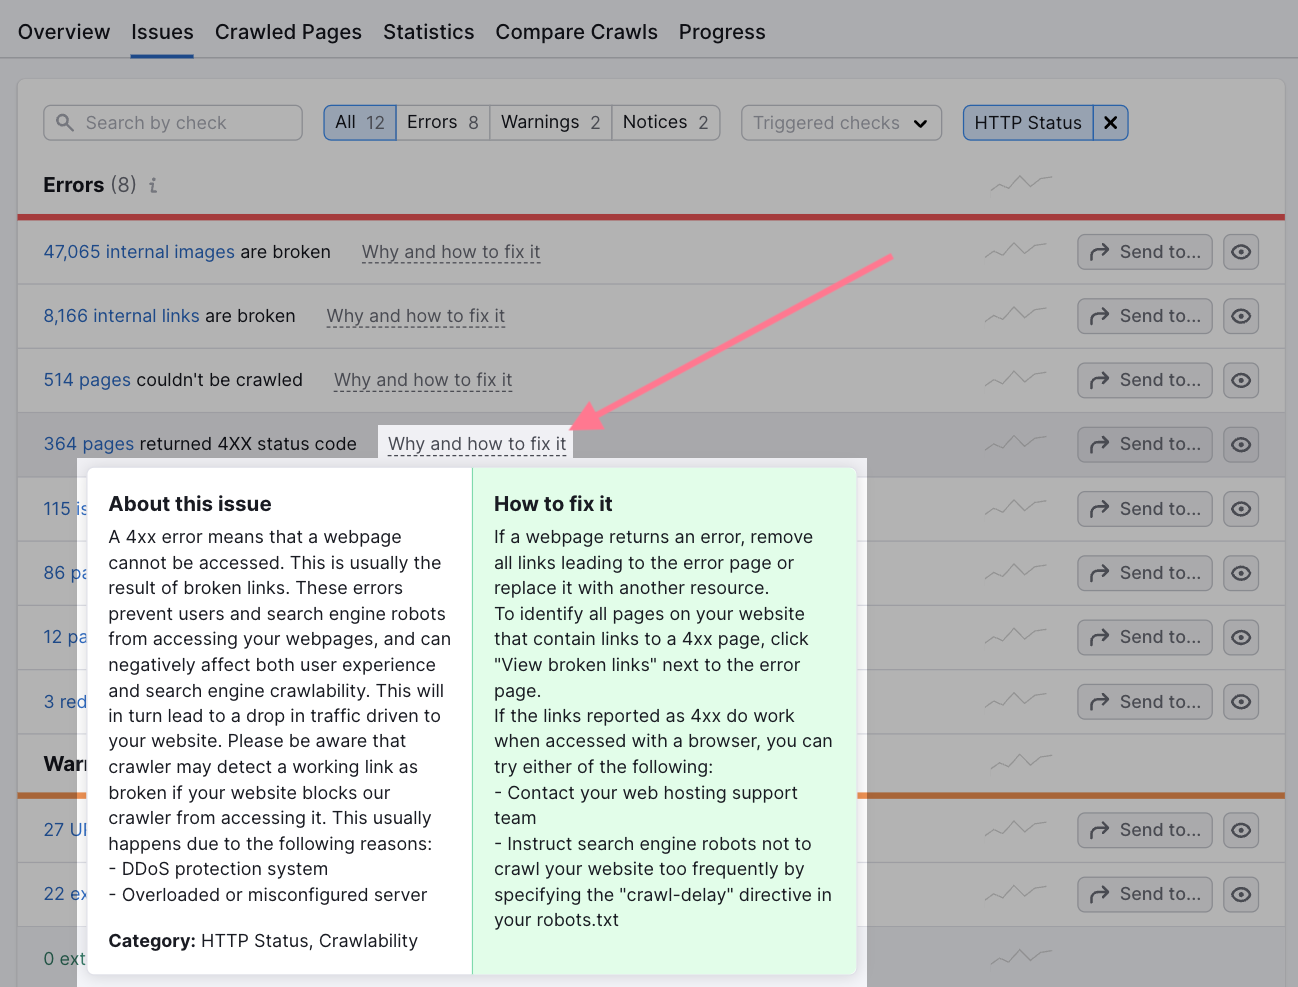Open the 364 pages link
The image size is (1298, 987).
coord(89,444)
